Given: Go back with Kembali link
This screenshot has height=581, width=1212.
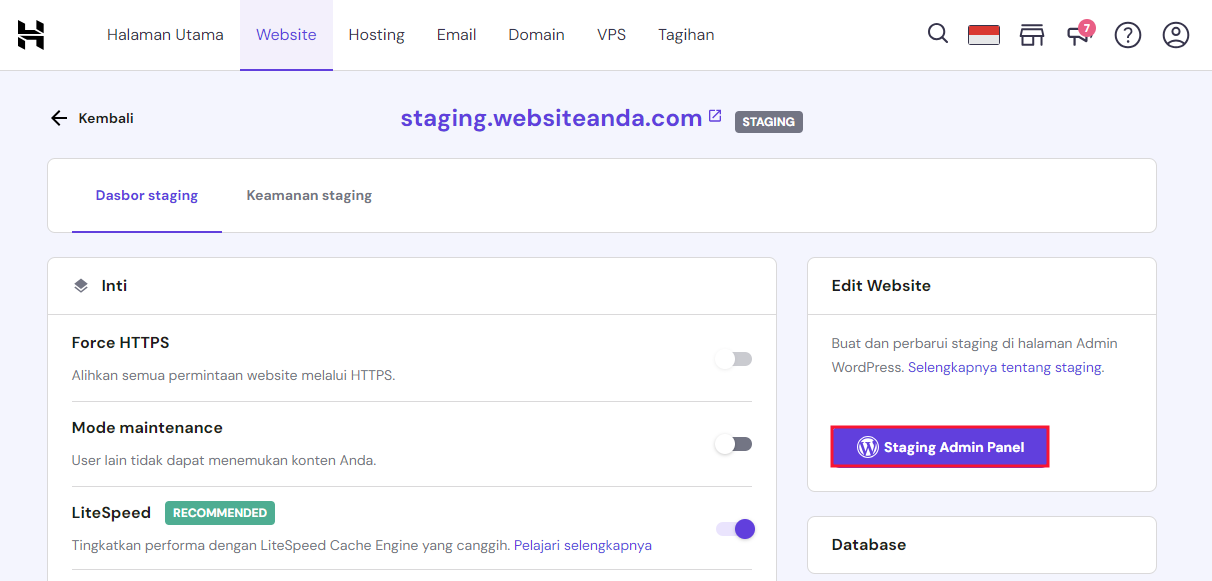Looking at the screenshot, I should click(92, 118).
